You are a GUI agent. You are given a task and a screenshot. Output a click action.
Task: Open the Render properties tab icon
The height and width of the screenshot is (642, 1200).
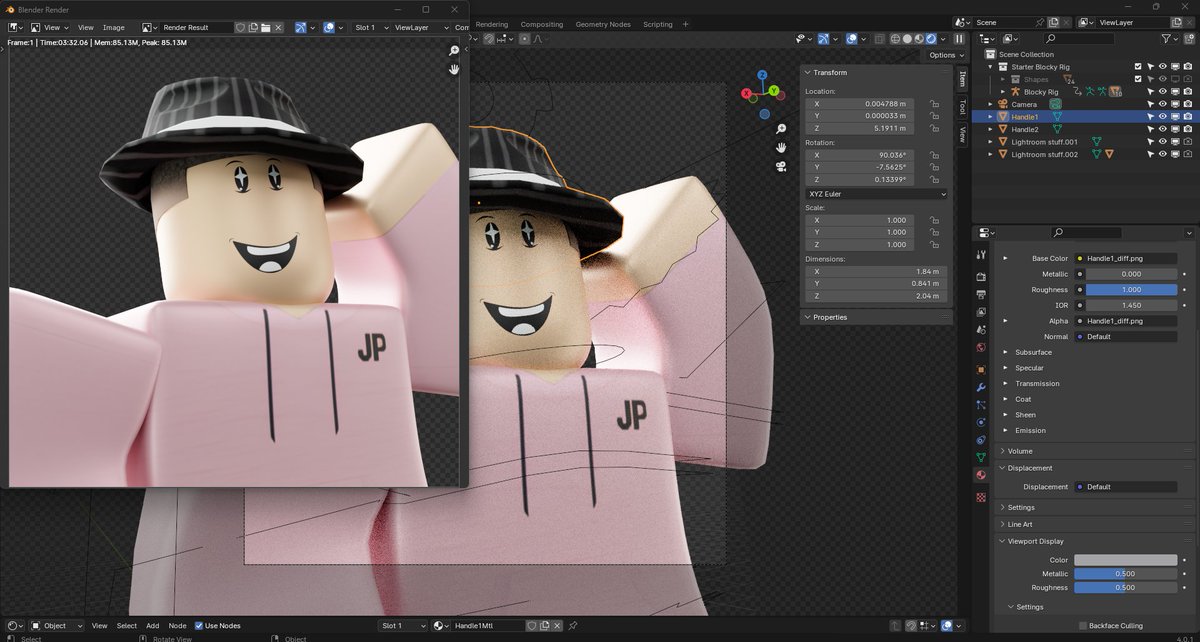[981, 277]
